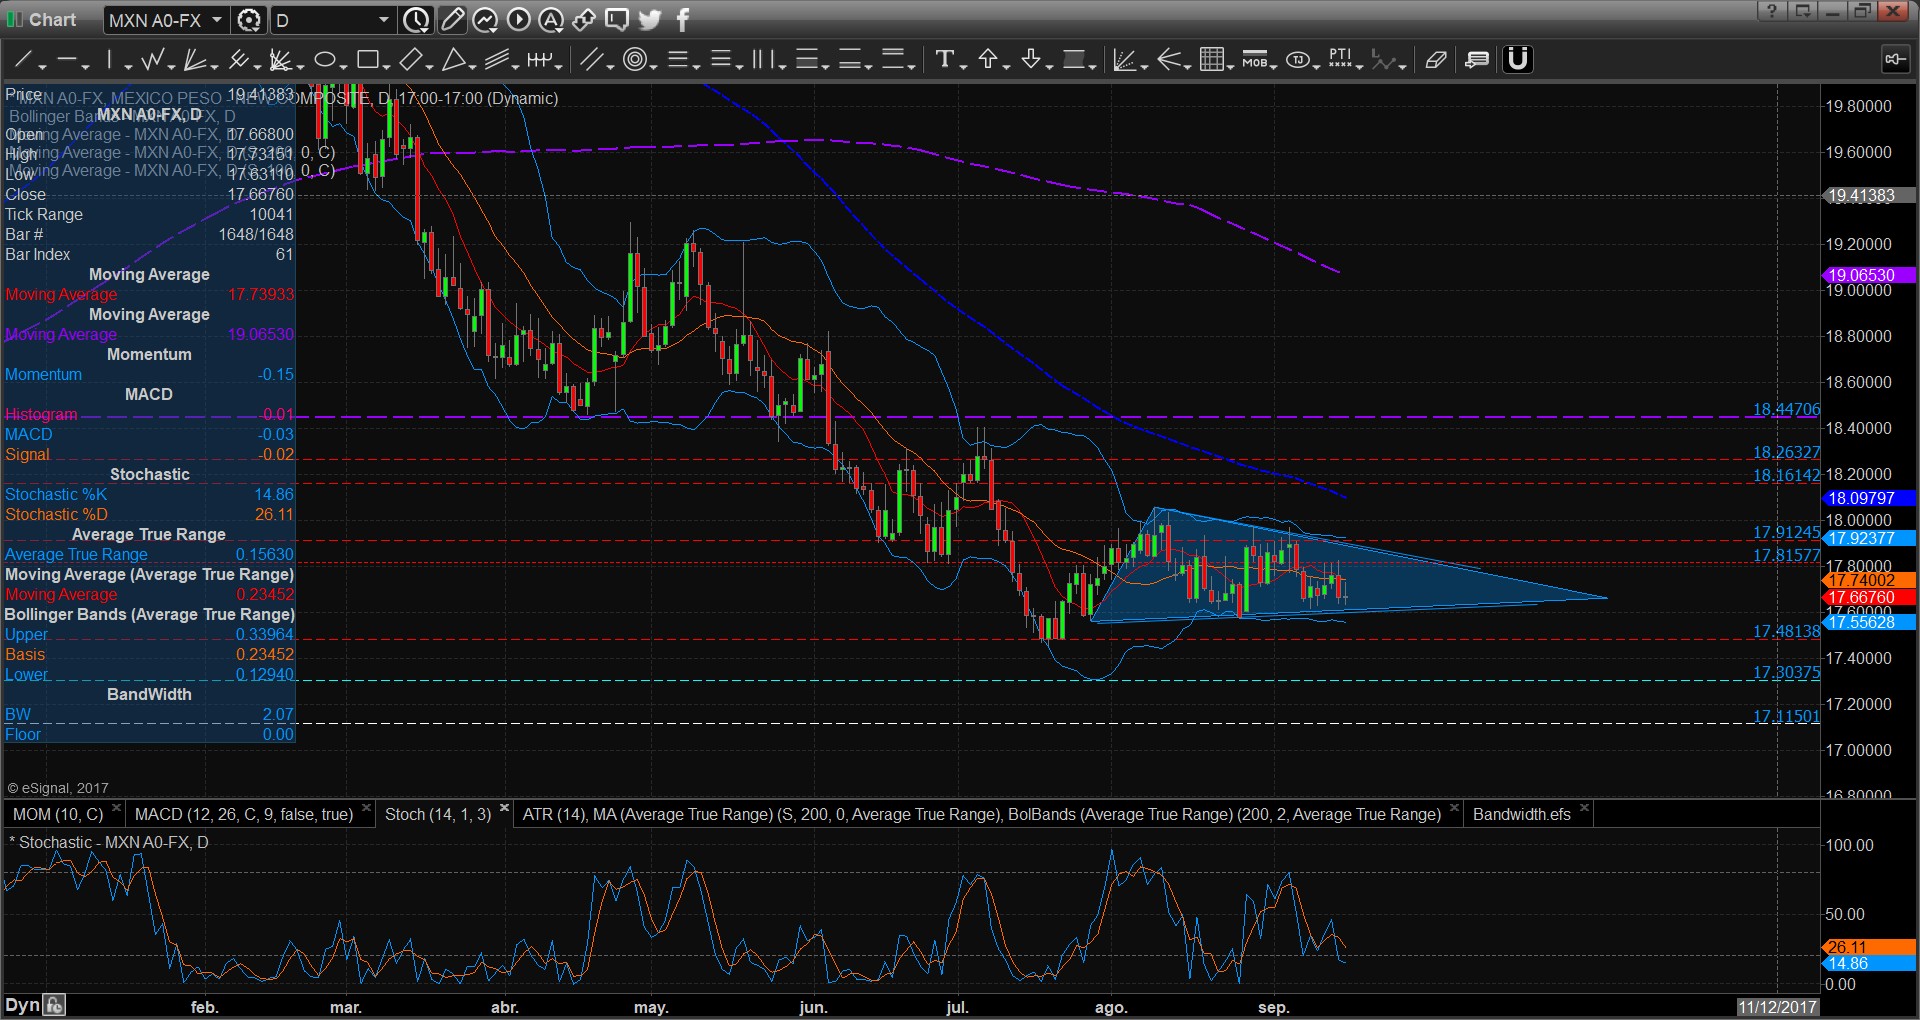Click the red 17.66760 price axis label
Viewport: 1920px width, 1020px height.
point(1868,598)
